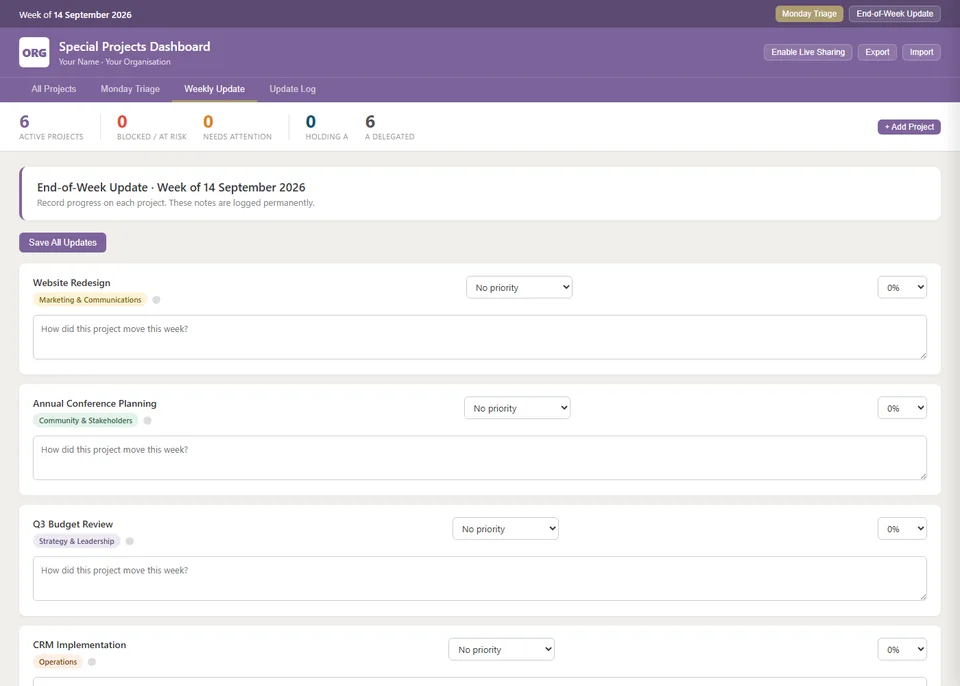This screenshot has height=686, width=960.
Task: Switch to Monday Triage tab
Action: click(130, 89)
